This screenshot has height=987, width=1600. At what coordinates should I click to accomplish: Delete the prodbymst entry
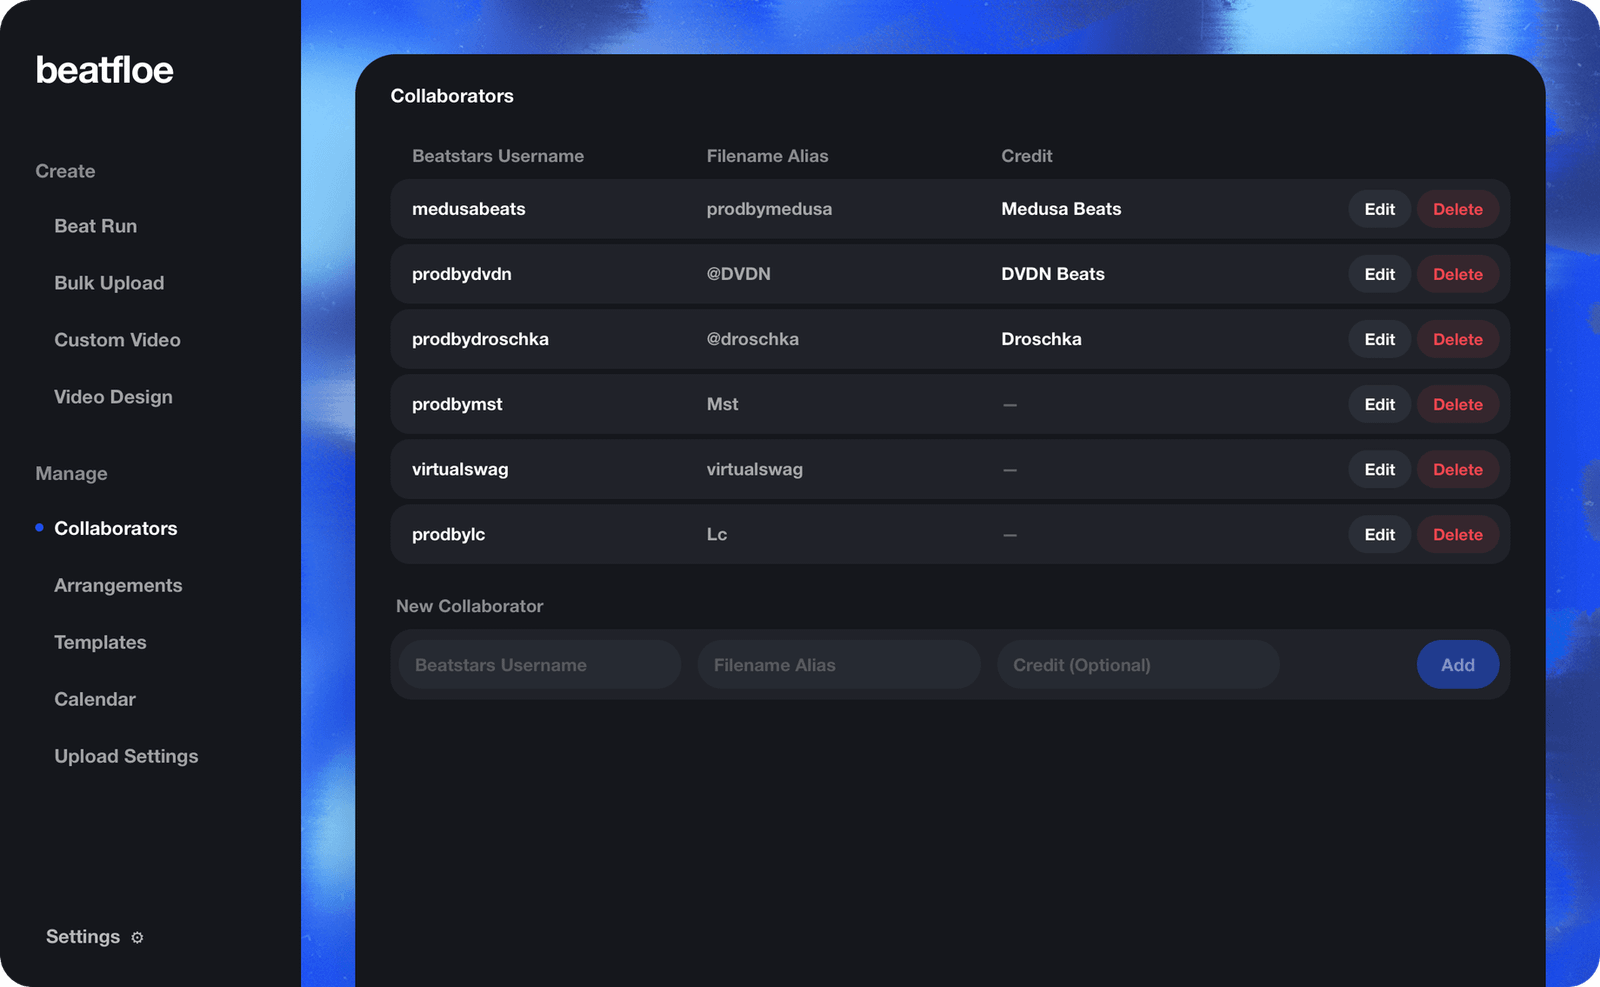point(1458,404)
